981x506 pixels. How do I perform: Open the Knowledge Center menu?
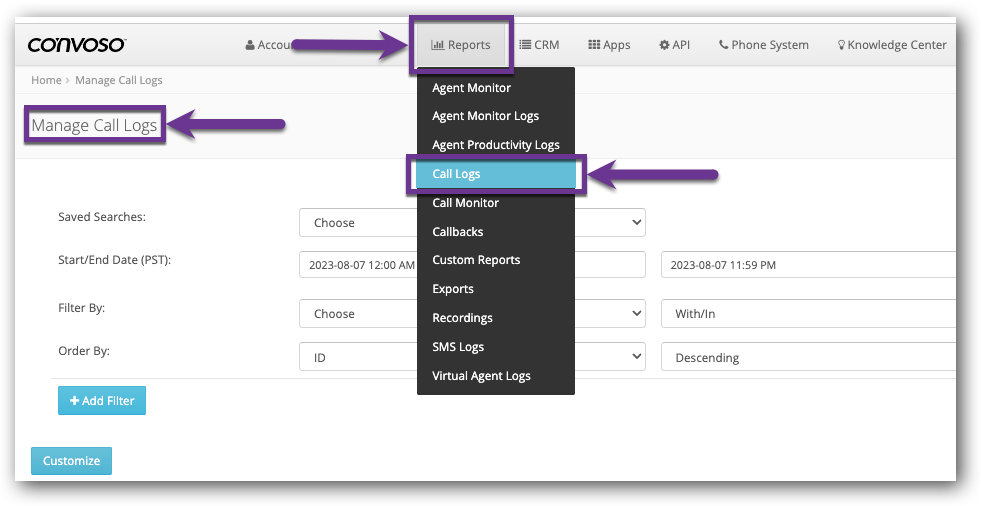pos(892,45)
